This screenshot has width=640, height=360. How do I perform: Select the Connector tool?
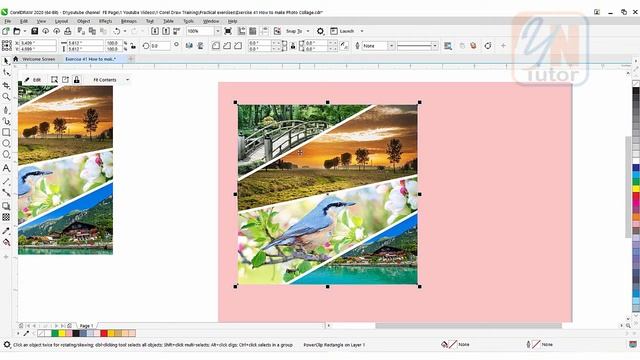coord(6,192)
